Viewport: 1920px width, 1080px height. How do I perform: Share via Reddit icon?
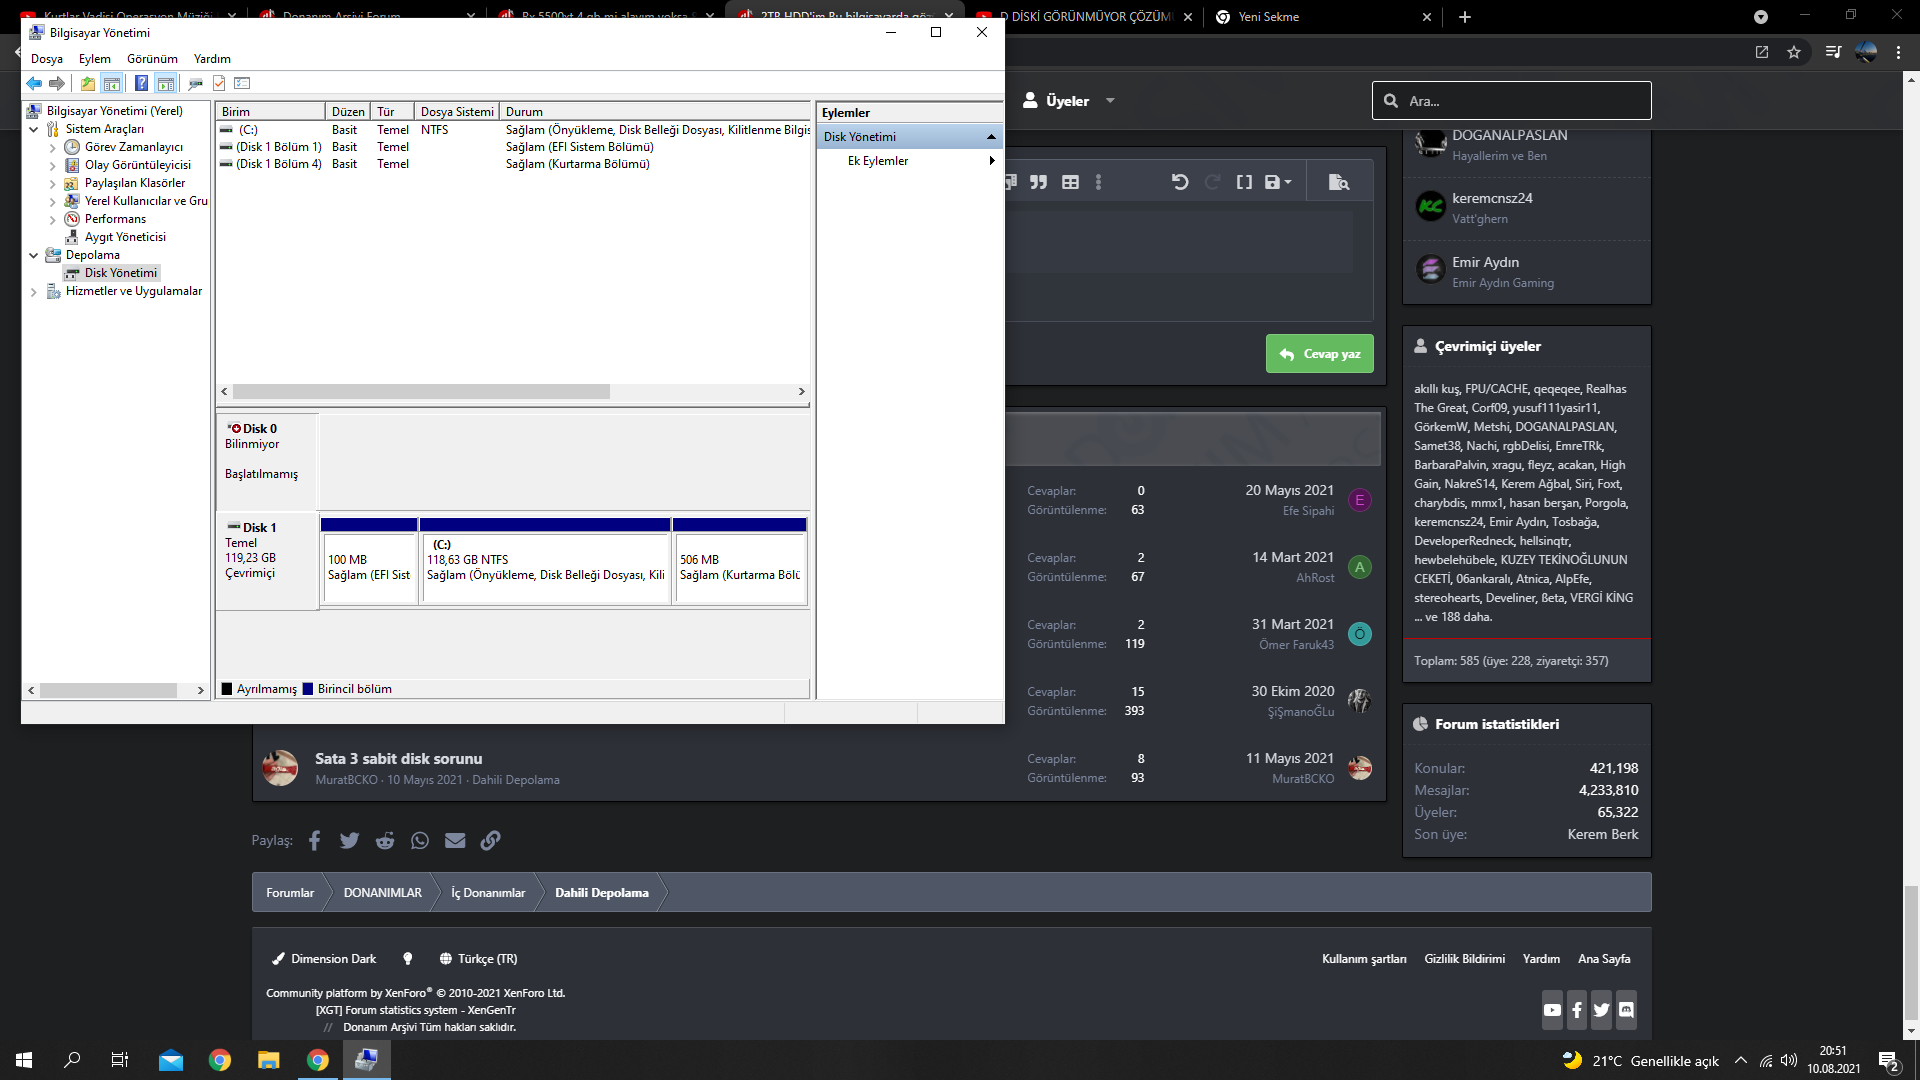(385, 841)
